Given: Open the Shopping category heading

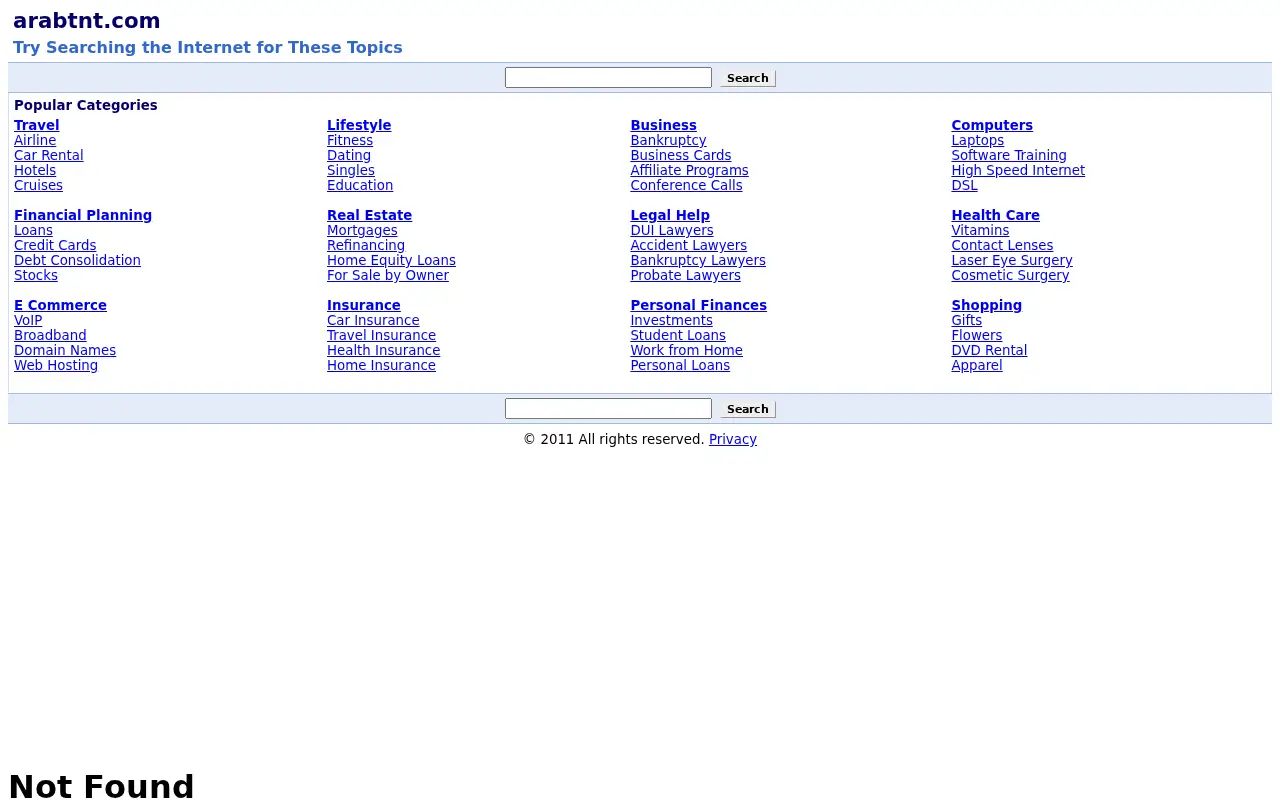Looking at the screenshot, I should pos(986,305).
